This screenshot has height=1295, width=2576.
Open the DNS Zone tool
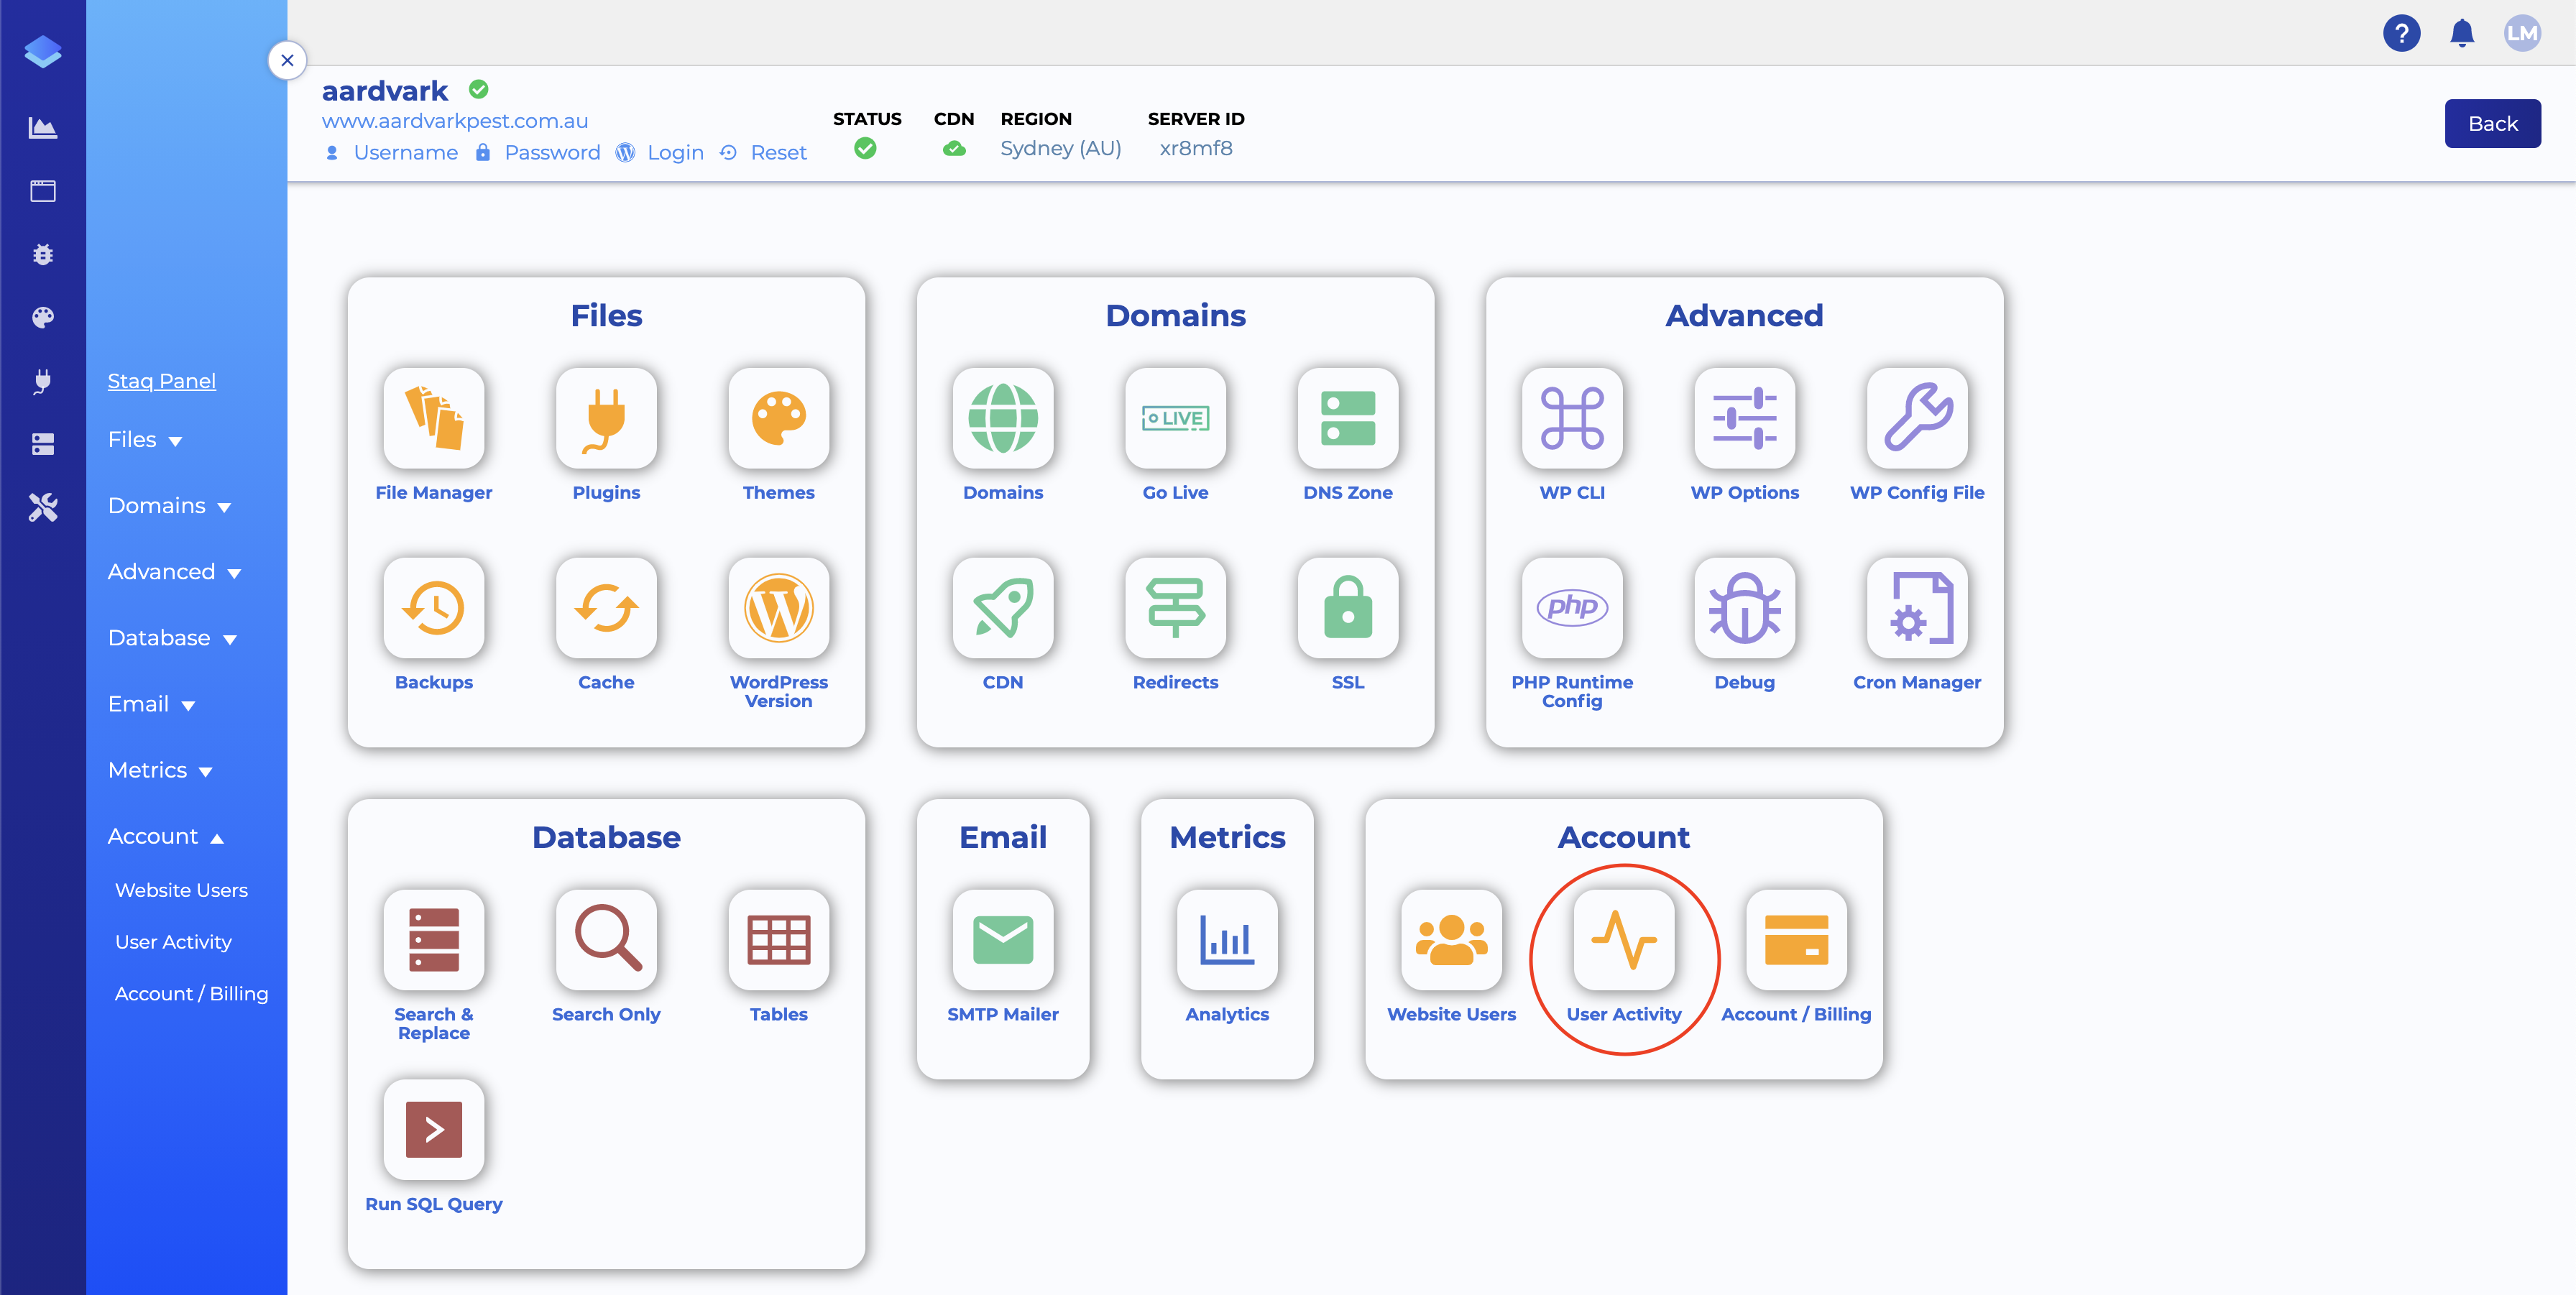click(x=1347, y=418)
